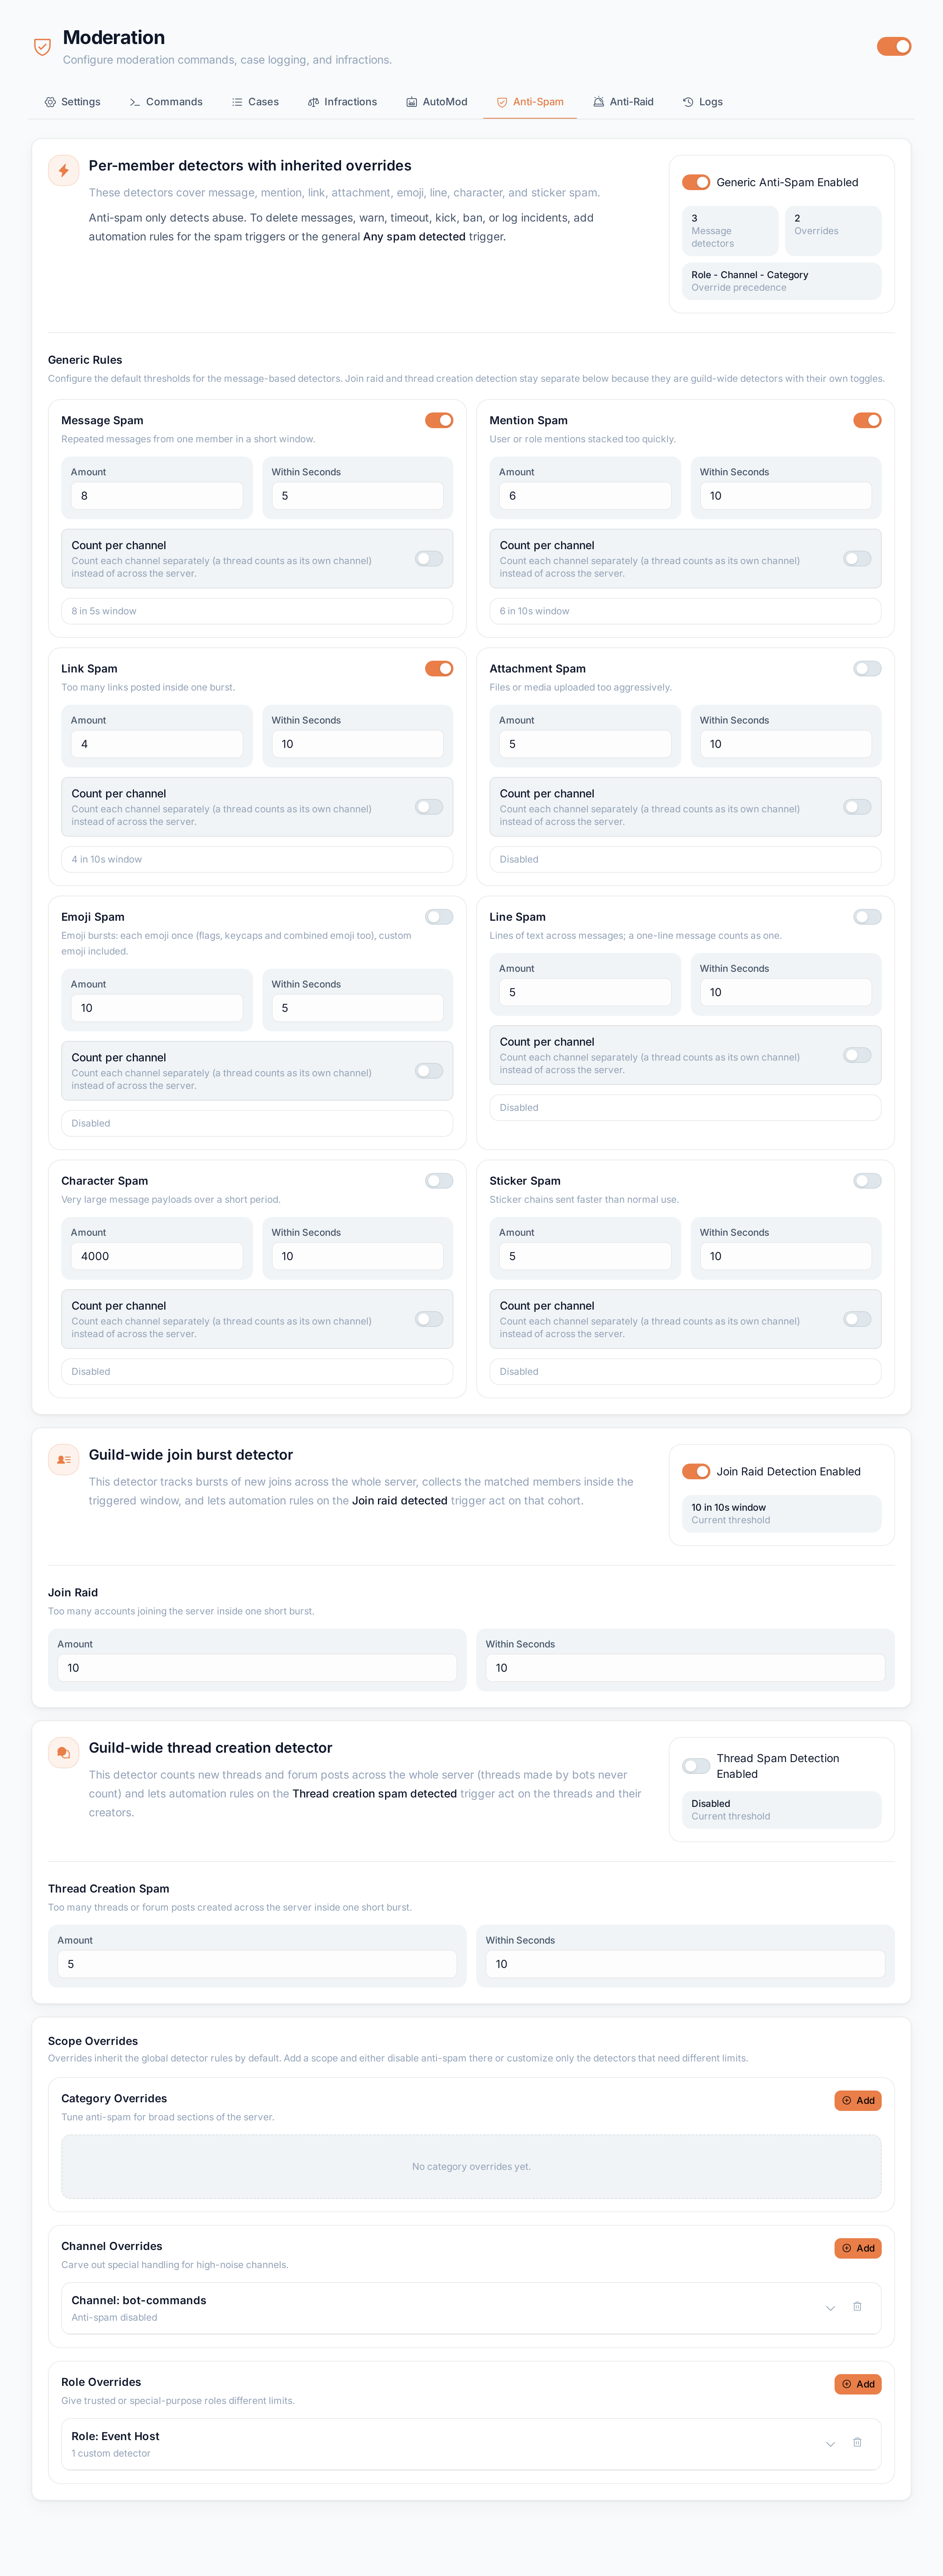Click the Anti-Raid tab siren icon
Viewport: 943px width, 2576px height.
pos(598,102)
